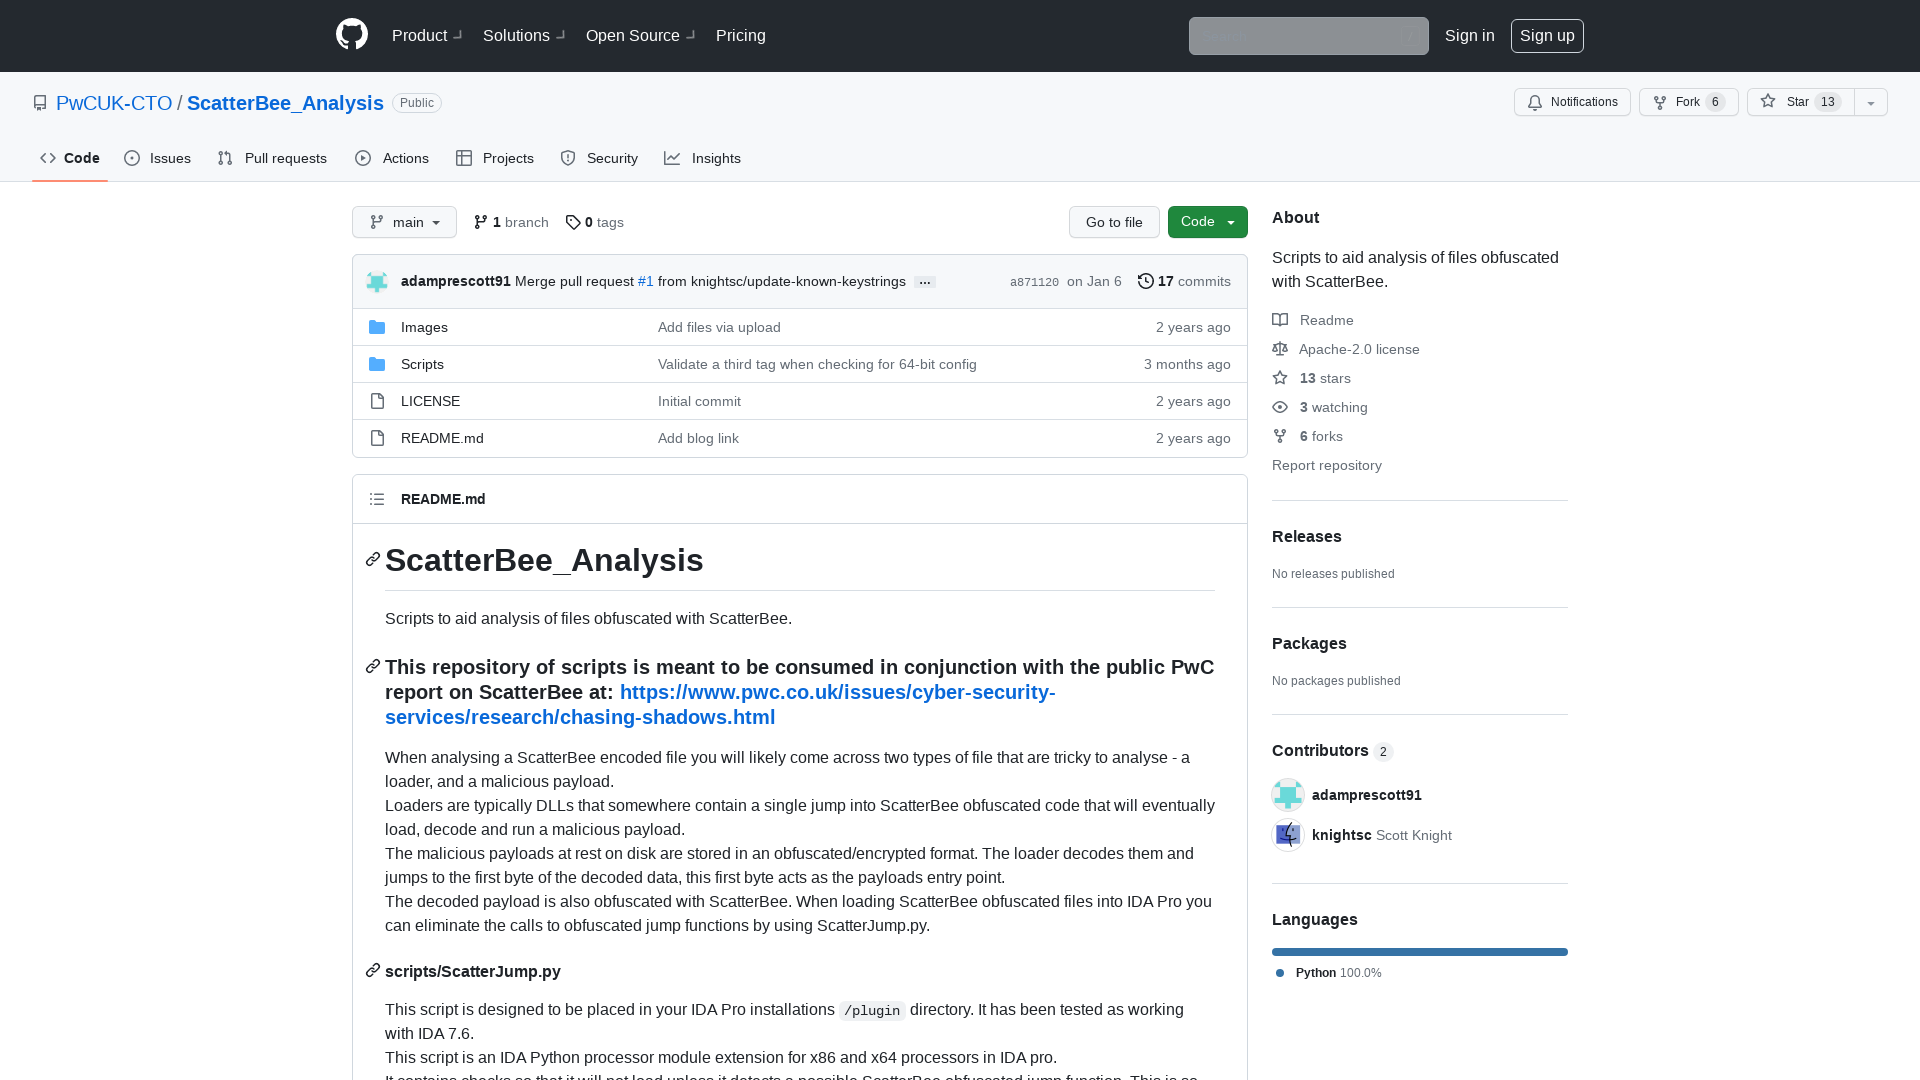The width and height of the screenshot is (1920, 1080).
Task: Open ScatterBee_Analysis repository name link
Action: point(285,103)
